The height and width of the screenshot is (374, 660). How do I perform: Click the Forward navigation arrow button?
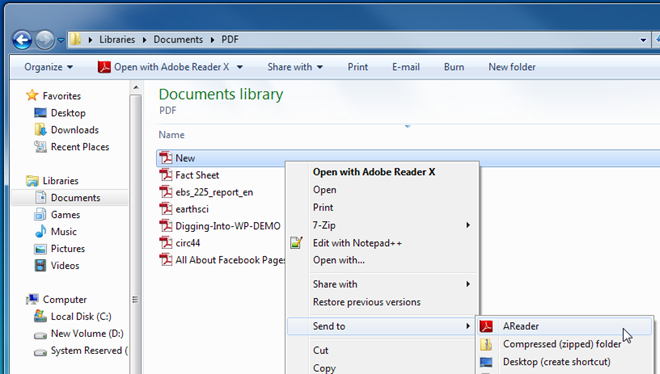click(45, 40)
